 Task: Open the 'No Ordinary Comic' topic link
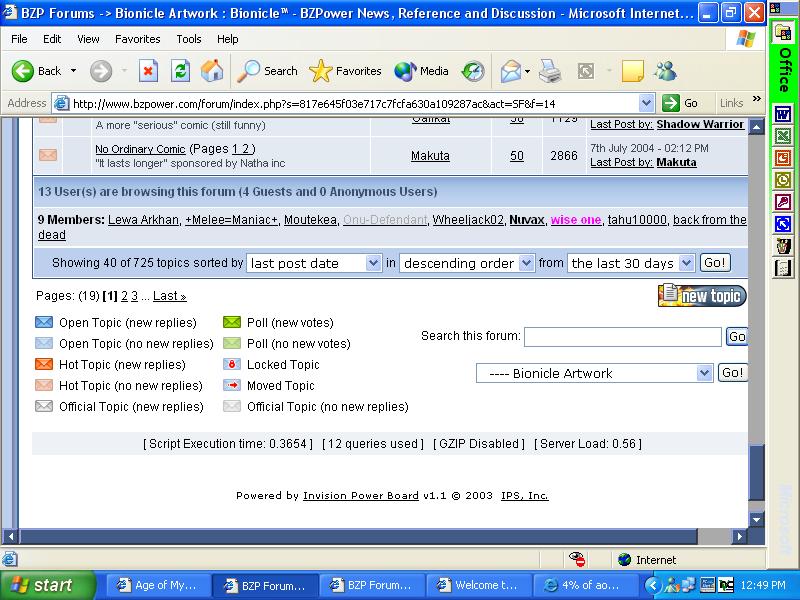pyautogui.click(x=140, y=149)
